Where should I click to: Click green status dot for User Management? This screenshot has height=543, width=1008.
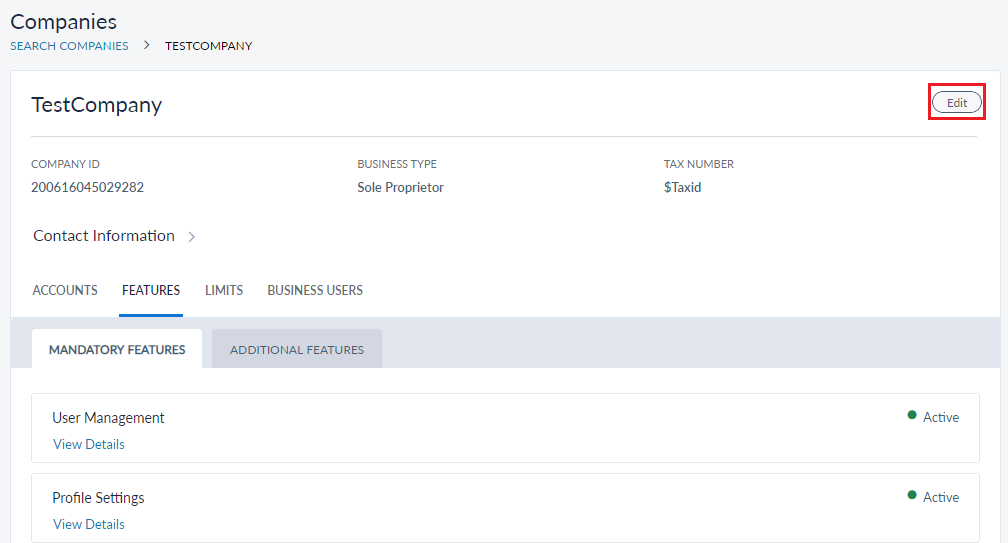pos(912,415)
